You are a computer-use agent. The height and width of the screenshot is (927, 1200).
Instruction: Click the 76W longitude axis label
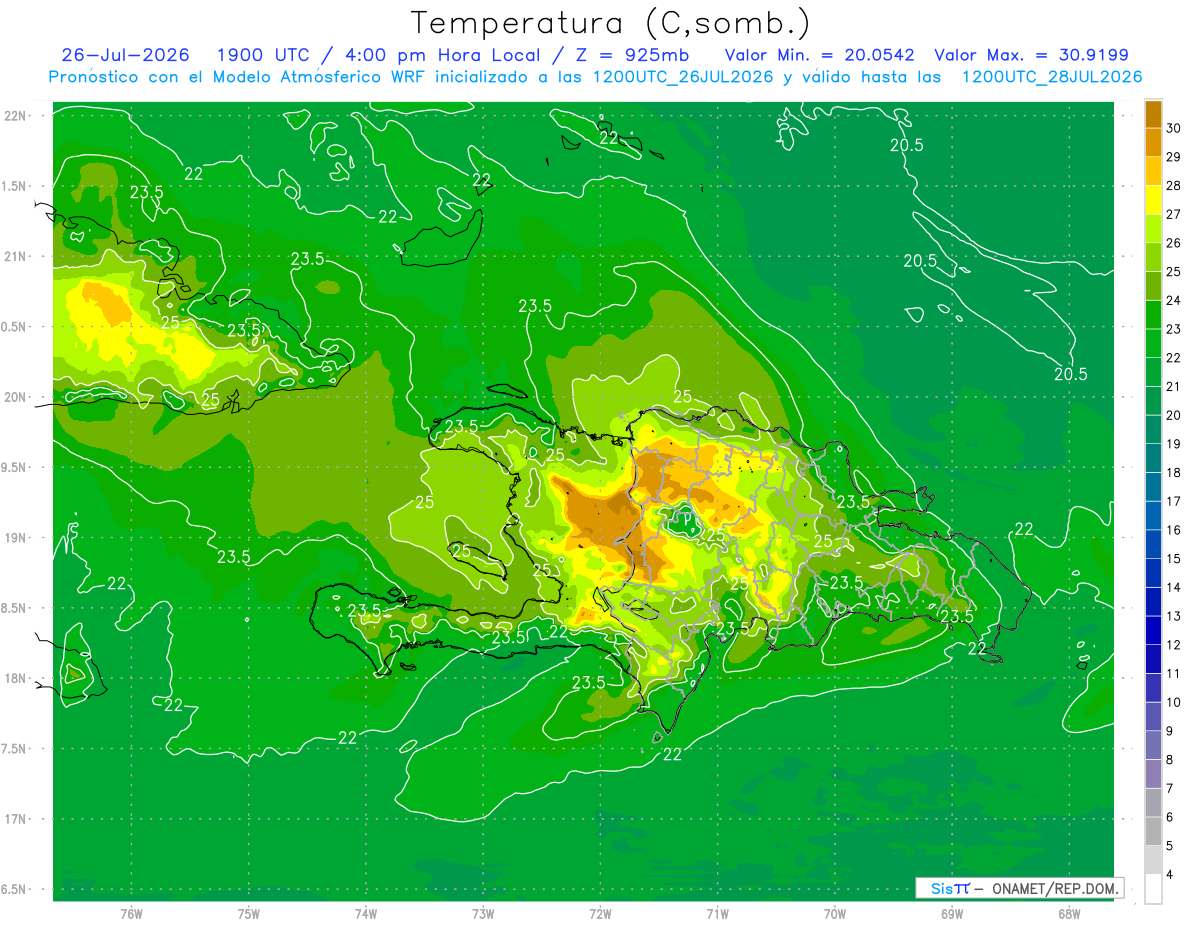point(131,913)
